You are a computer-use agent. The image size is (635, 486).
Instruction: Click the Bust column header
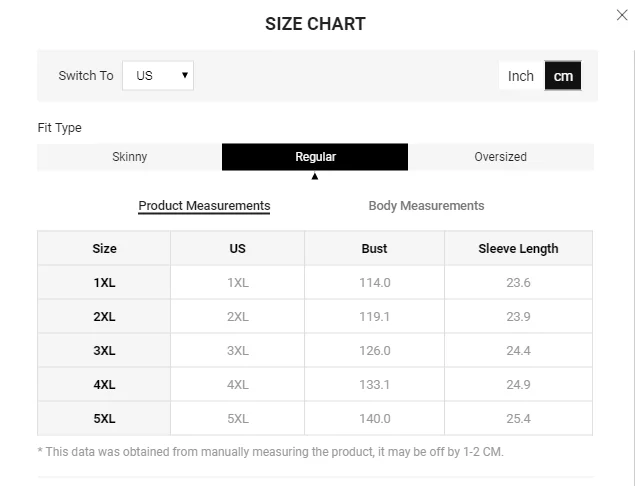coord(374,248)
